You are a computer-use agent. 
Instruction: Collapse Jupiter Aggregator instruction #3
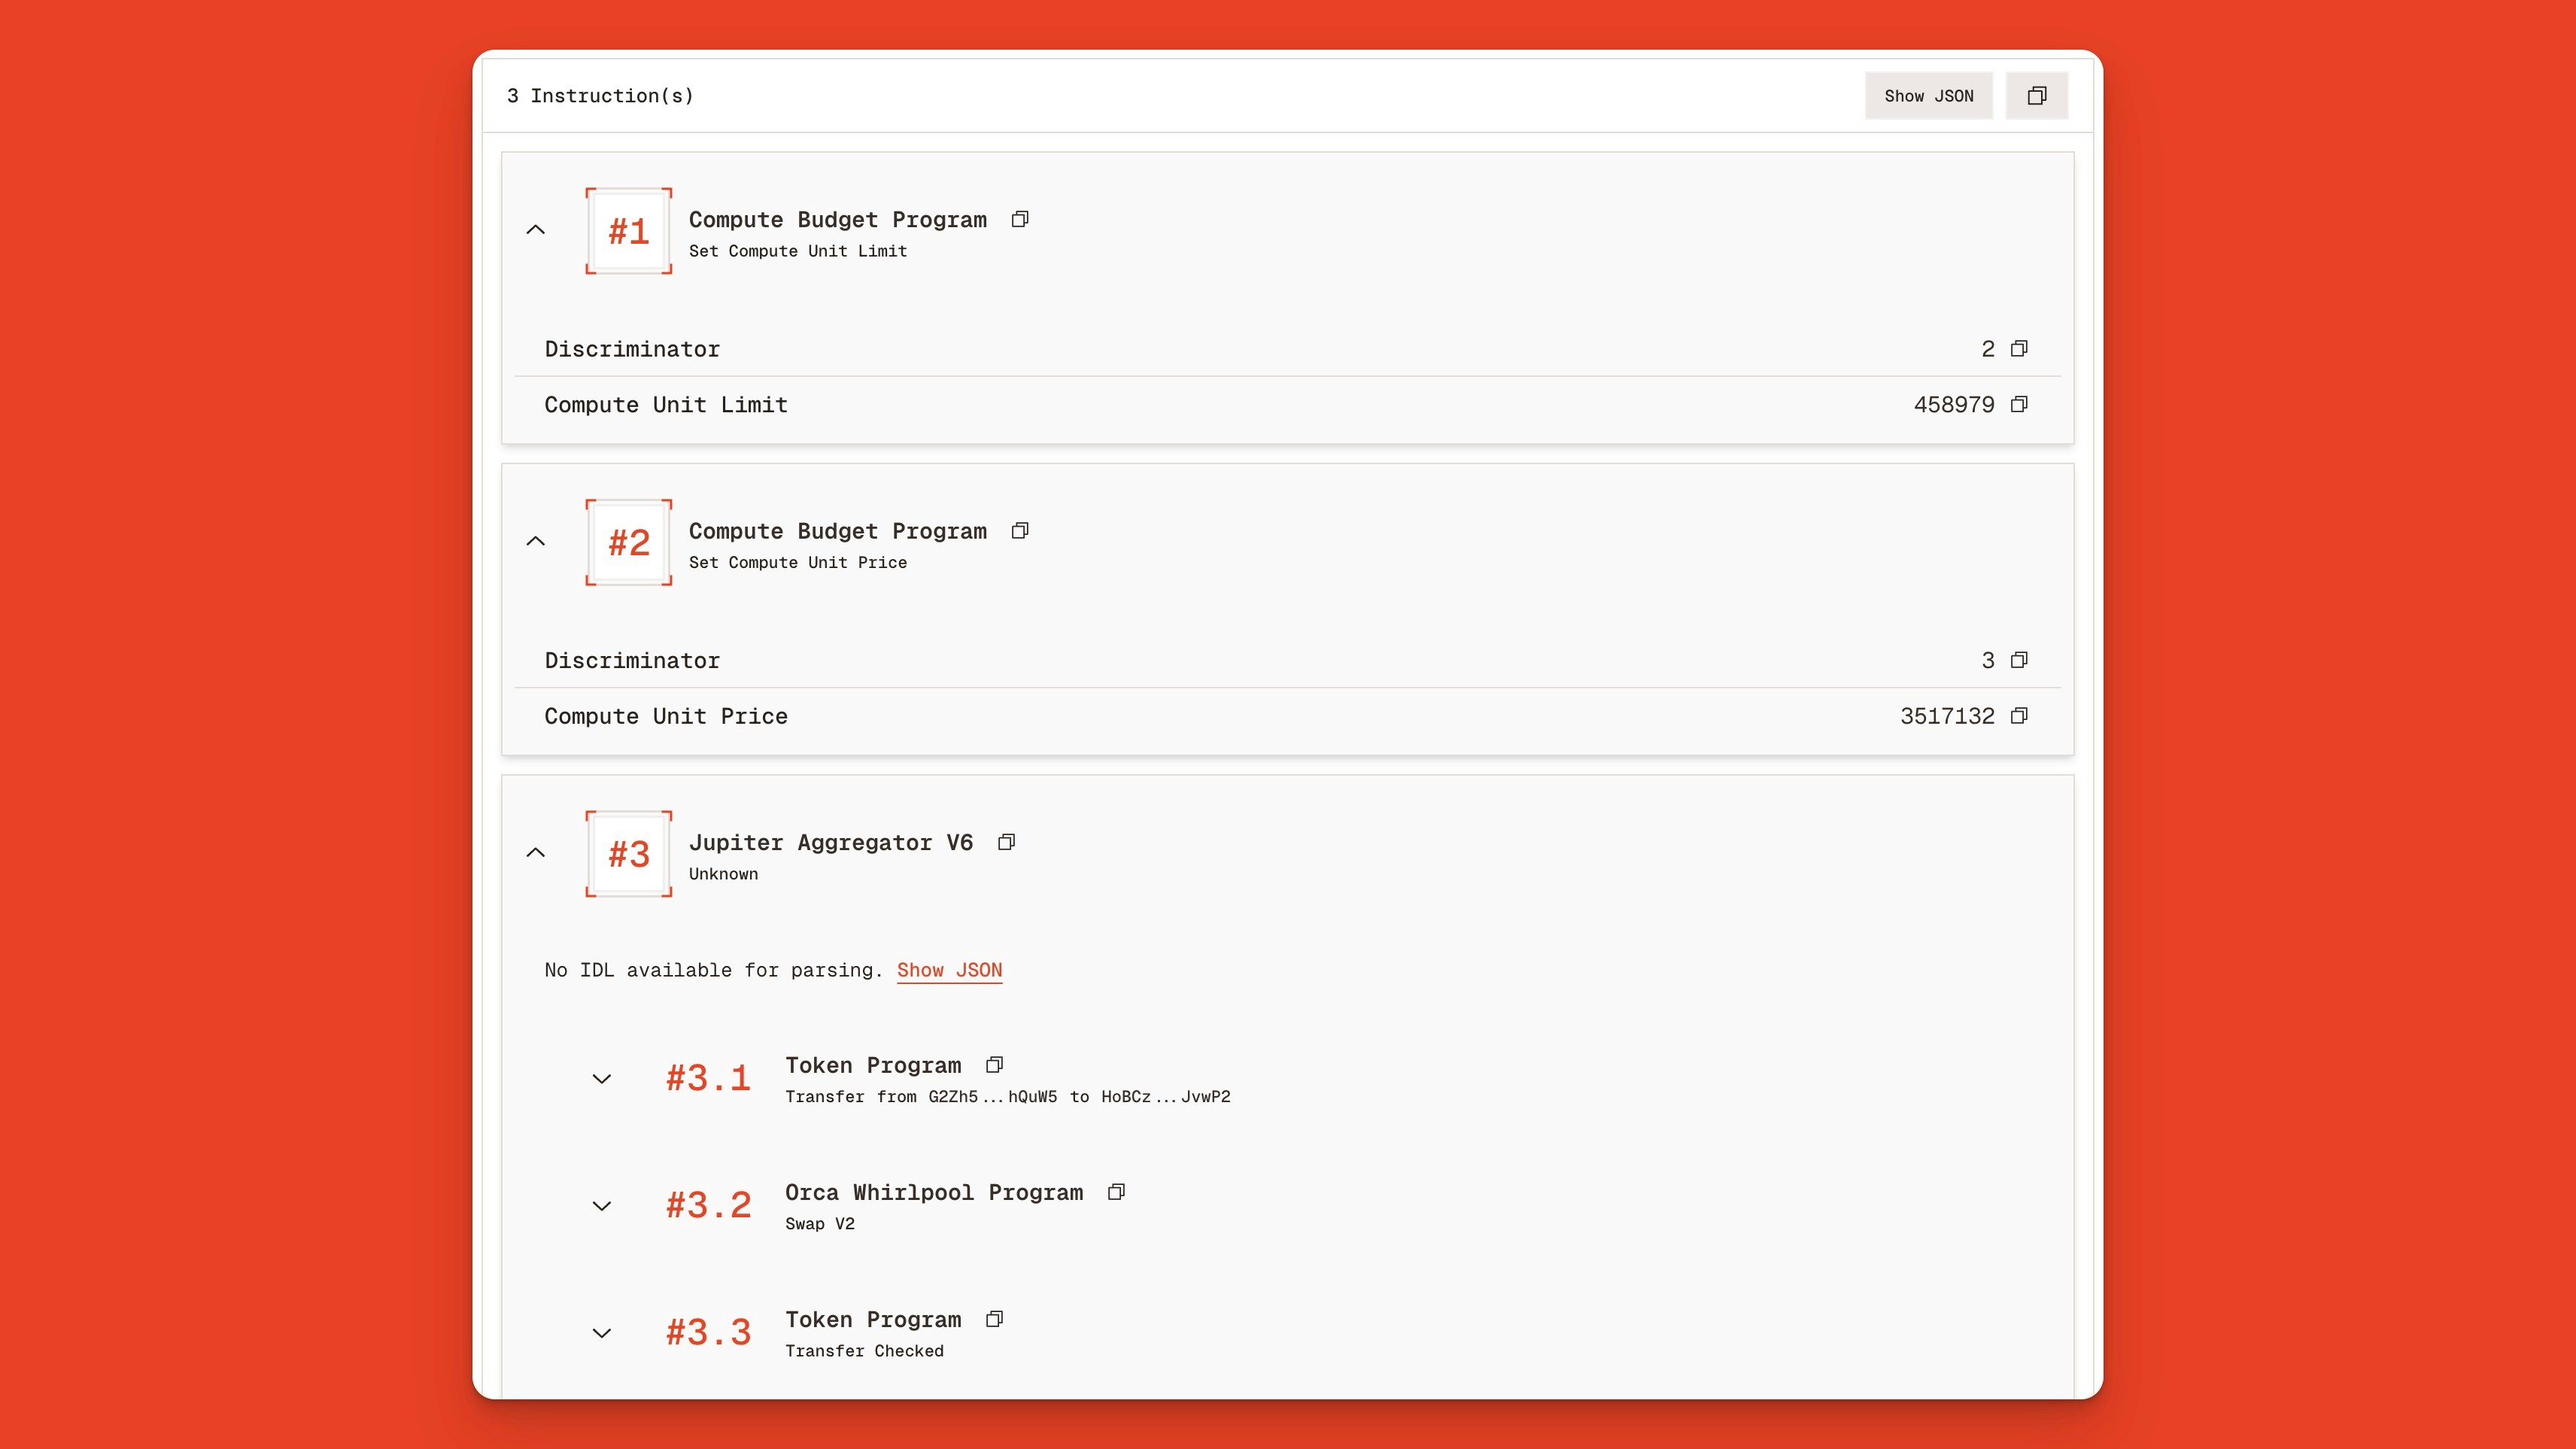coord(536,853)
